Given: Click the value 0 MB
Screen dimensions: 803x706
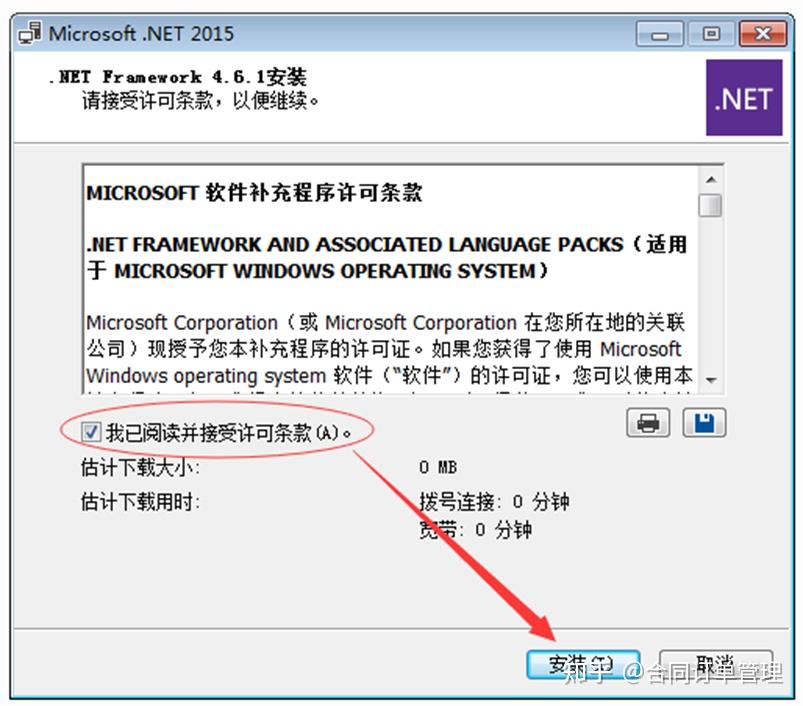Looking at the screenshot, I should 438,467.
